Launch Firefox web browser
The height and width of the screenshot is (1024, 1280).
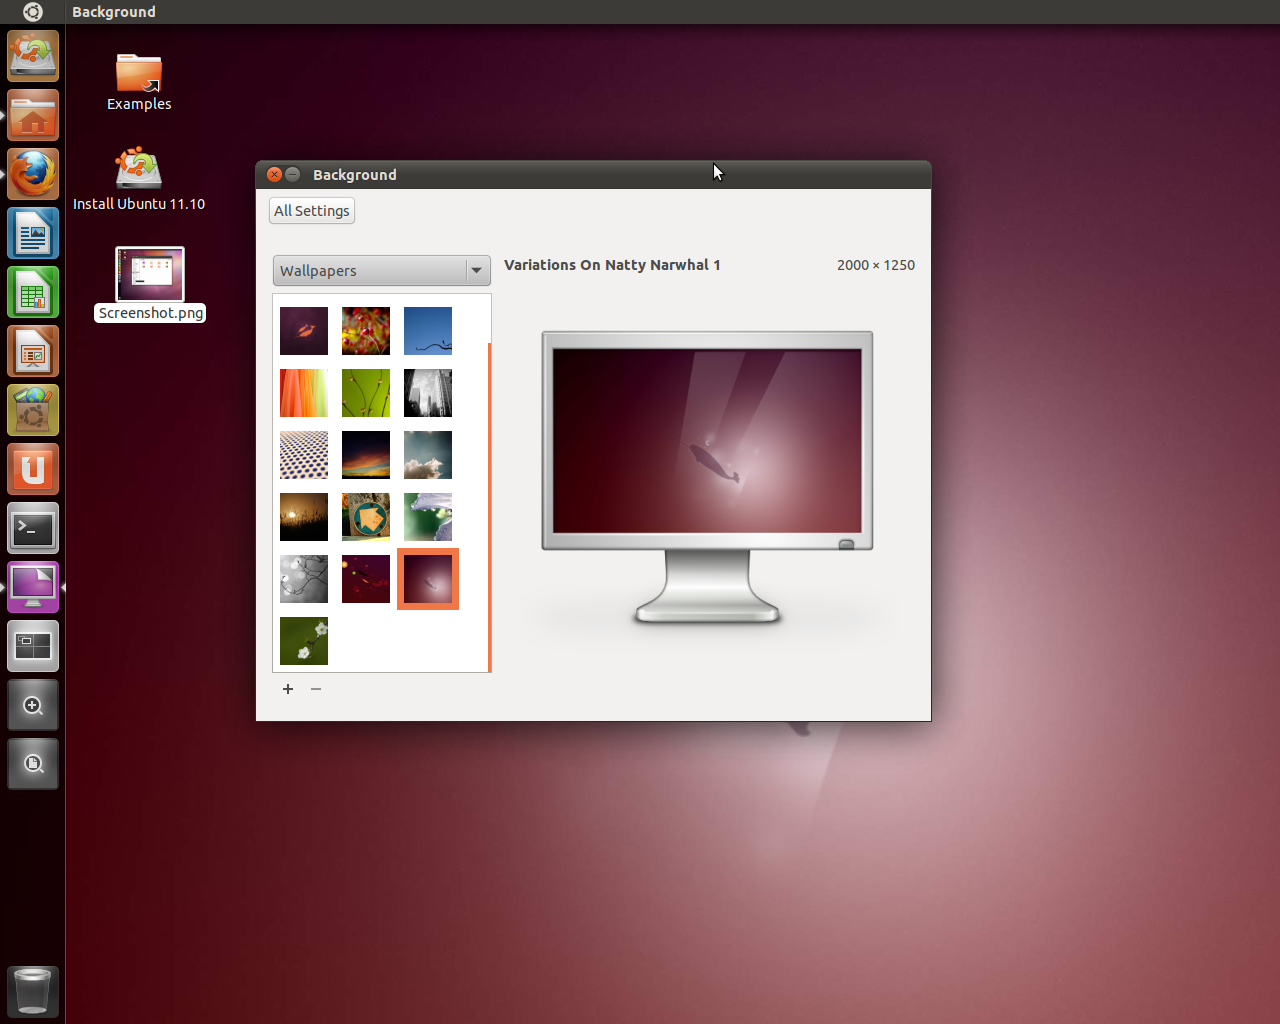click(33, 174)
